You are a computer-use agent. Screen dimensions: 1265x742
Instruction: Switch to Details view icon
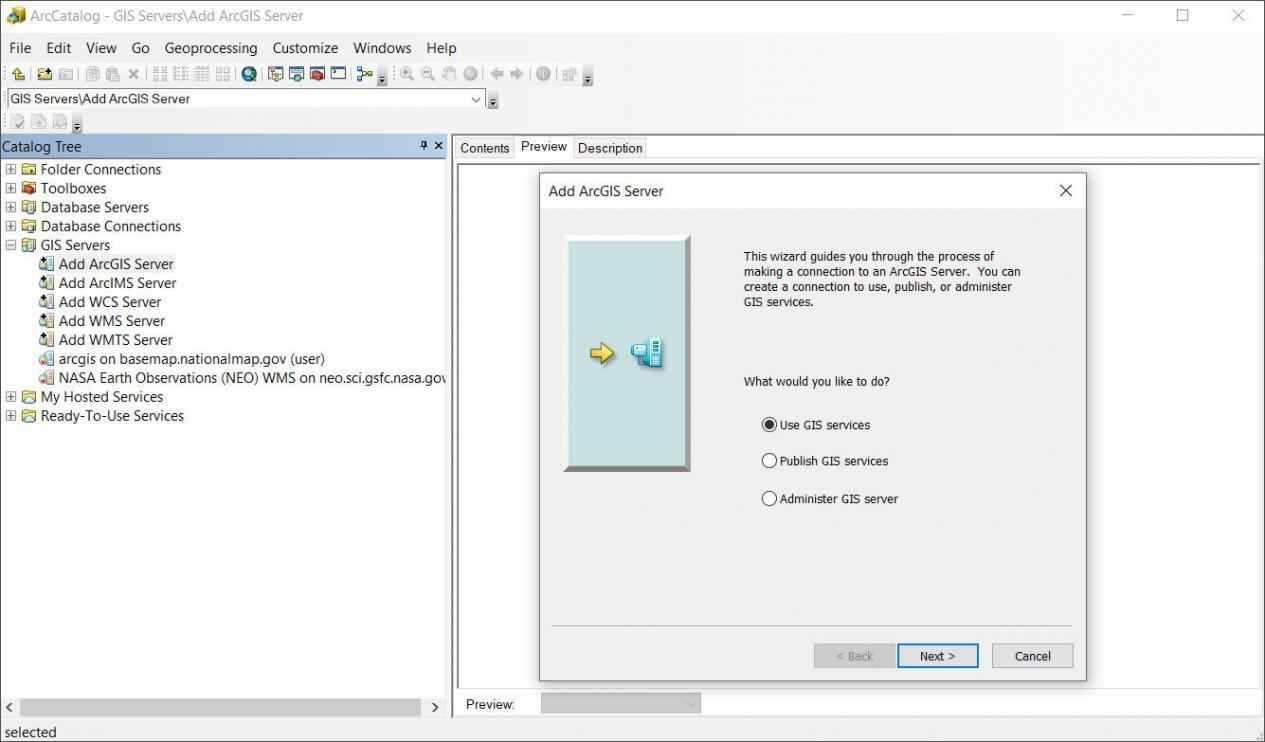click(202, 74)
